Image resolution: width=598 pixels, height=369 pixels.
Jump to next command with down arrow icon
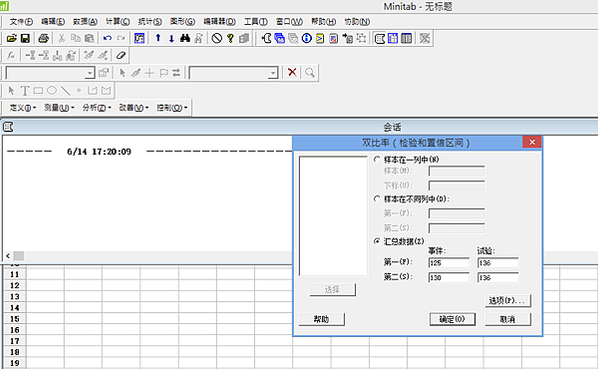(171, 38)
